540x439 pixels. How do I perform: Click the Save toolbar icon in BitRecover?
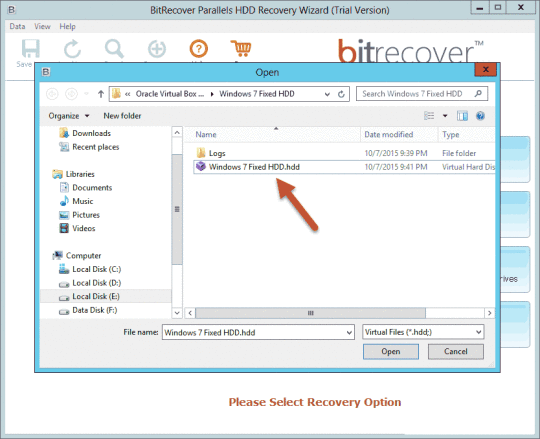[30, 49]
